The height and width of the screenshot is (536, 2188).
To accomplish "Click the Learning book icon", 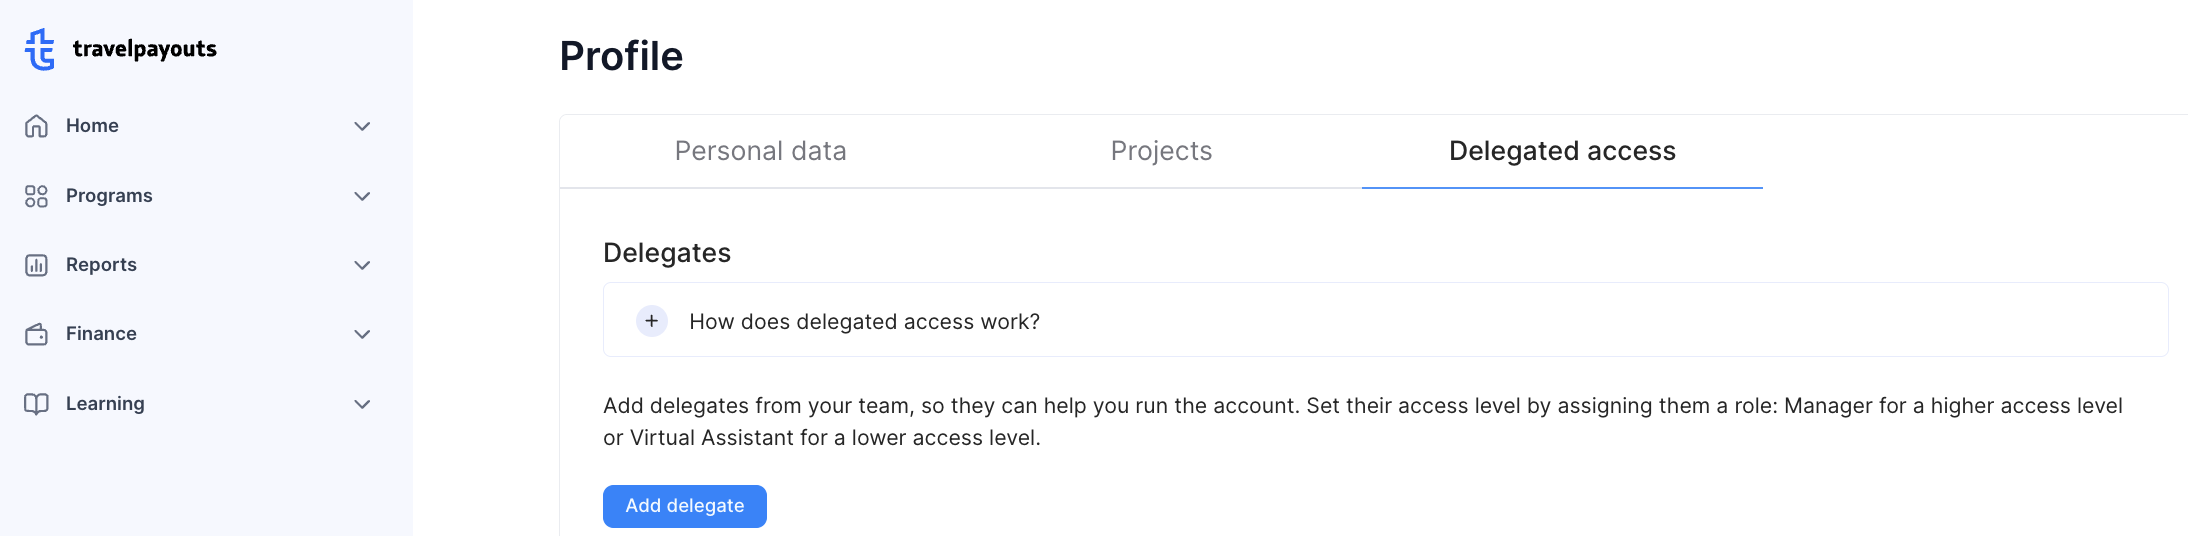I will (x=36, y=404).
